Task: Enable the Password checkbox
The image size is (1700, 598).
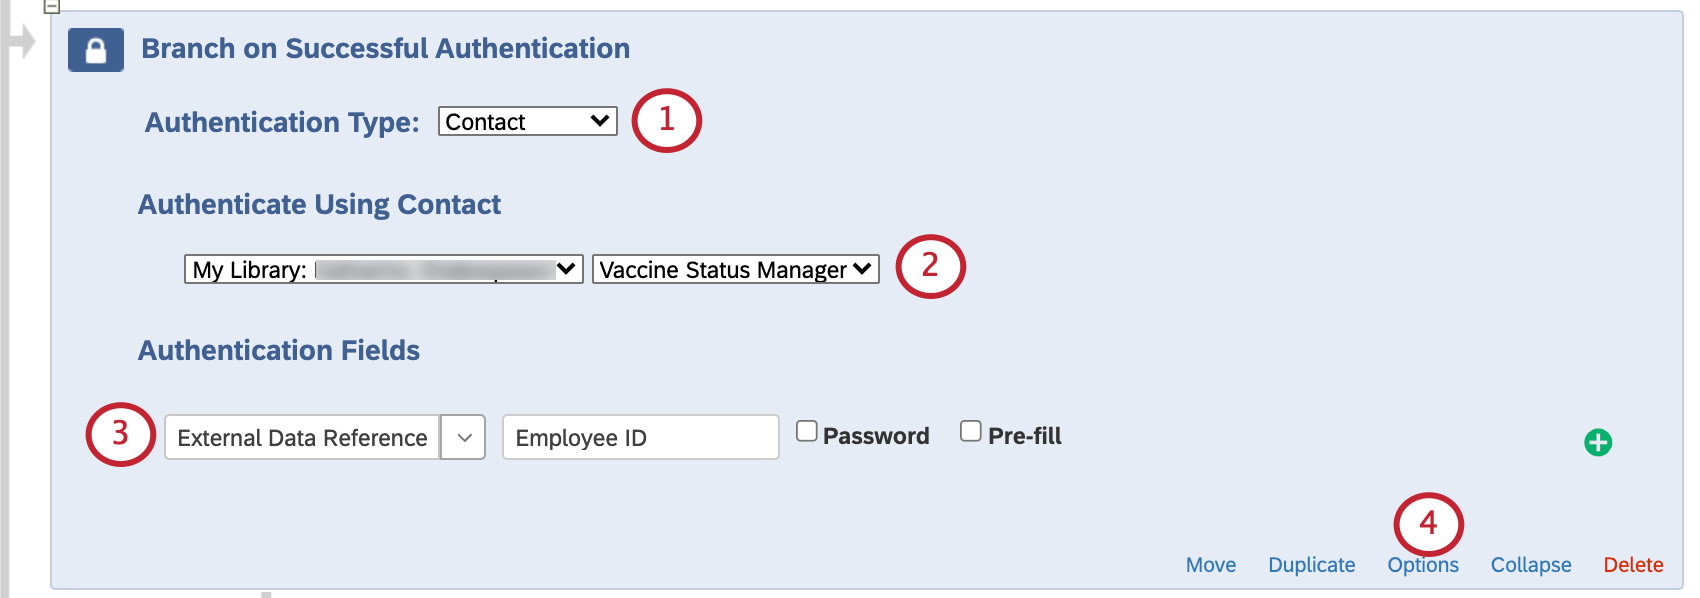Action: [807, 430]
